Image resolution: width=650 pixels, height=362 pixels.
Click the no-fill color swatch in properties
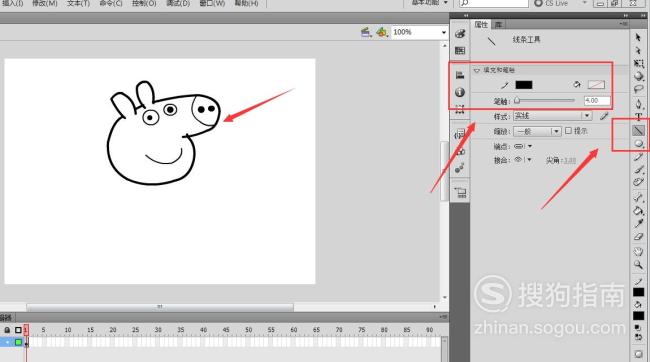596,85
